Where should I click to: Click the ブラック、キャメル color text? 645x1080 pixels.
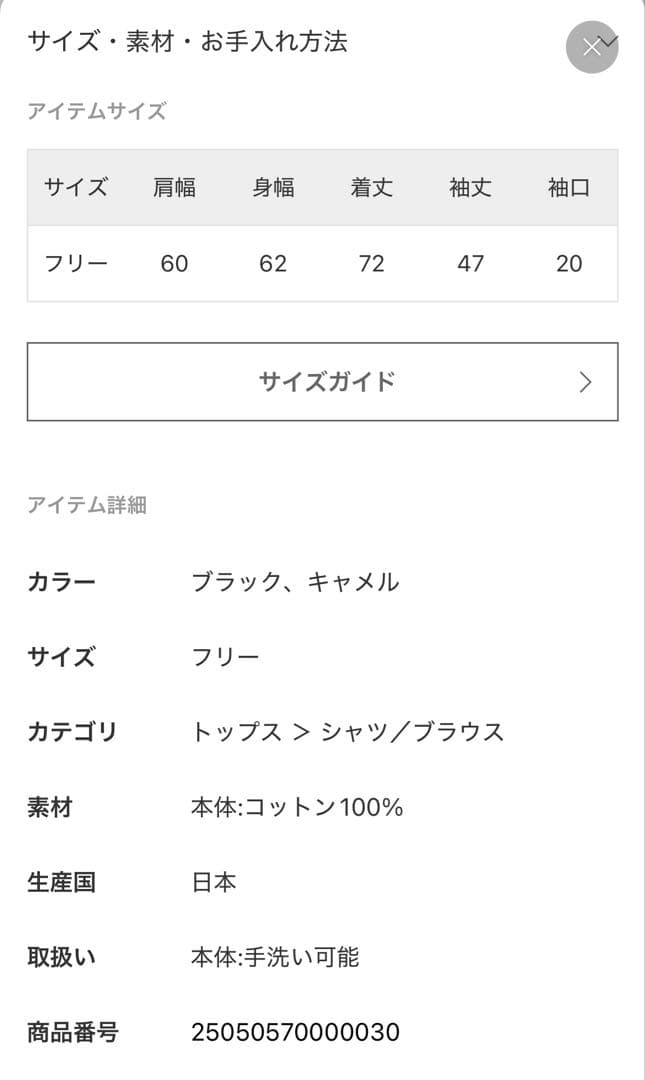click(295, 582)
